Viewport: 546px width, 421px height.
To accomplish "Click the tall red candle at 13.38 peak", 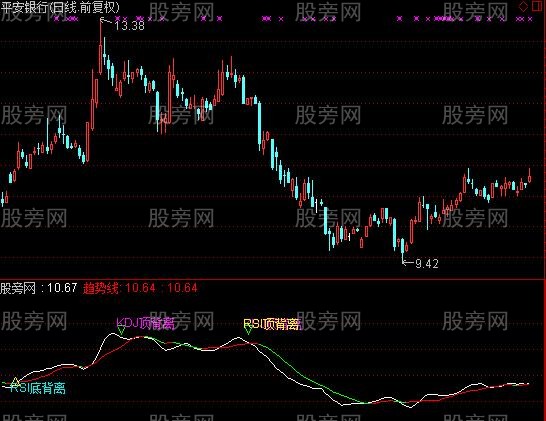I will [101, 47].
